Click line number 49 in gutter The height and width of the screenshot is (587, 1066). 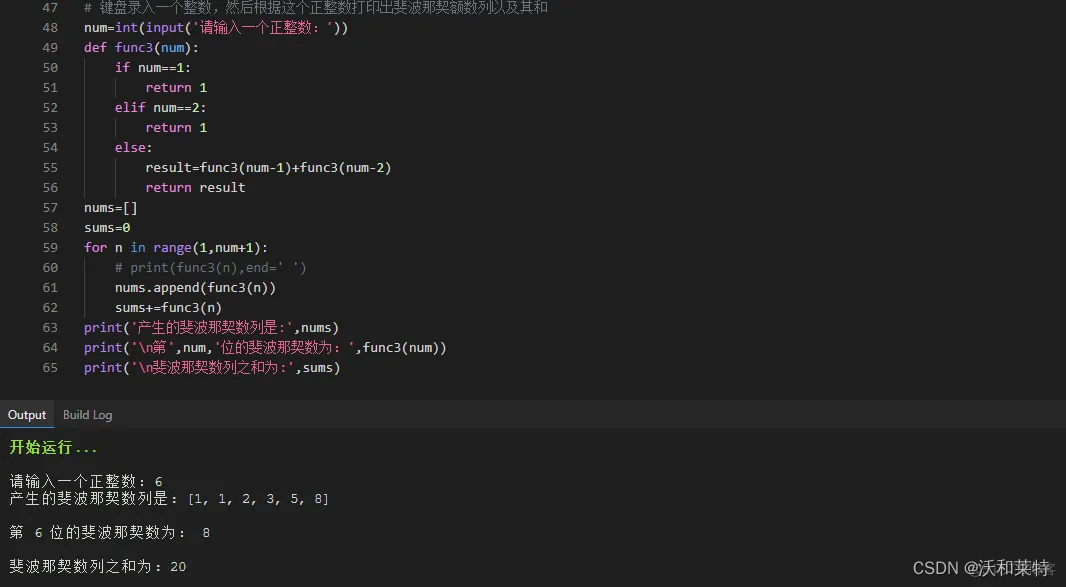point(50,48)
